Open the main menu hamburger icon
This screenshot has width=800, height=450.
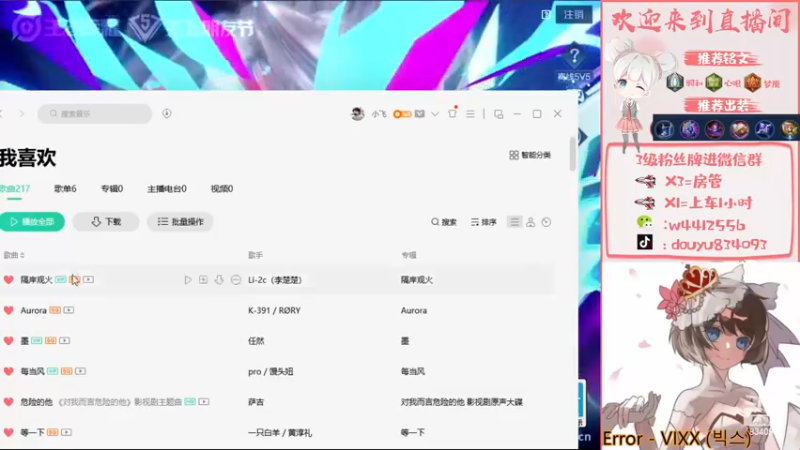[x=470, y=114]
